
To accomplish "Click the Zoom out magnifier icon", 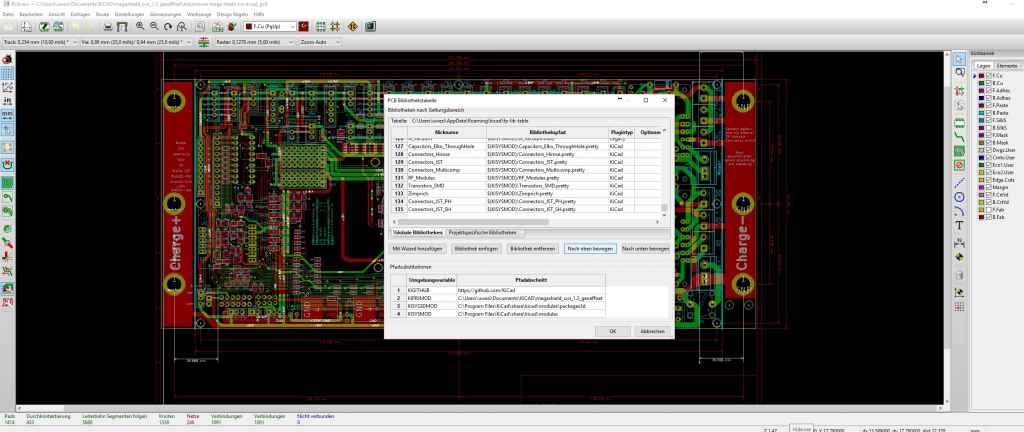I will tap(154, 27).
